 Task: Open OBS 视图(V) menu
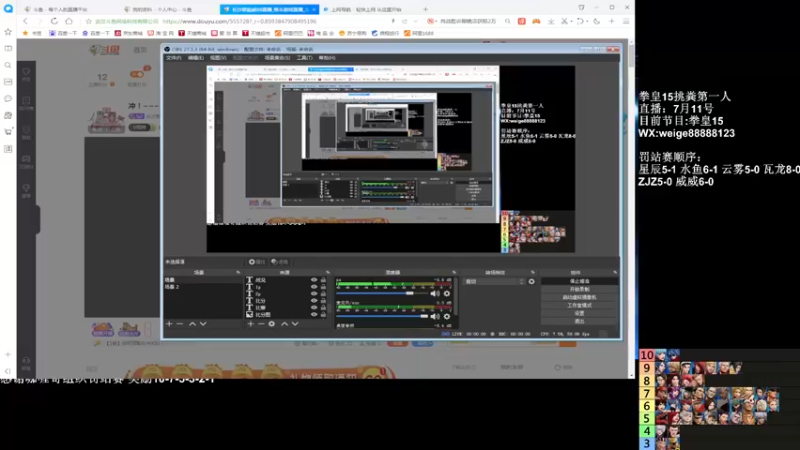coord(218,58)
